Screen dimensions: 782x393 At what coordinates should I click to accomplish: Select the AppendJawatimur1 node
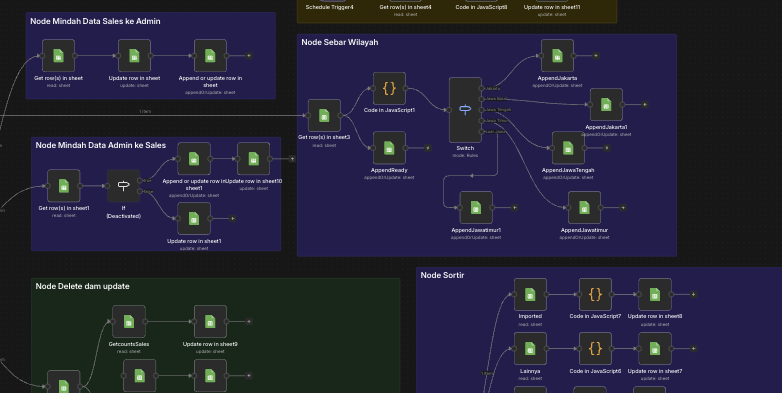point(476,207)
